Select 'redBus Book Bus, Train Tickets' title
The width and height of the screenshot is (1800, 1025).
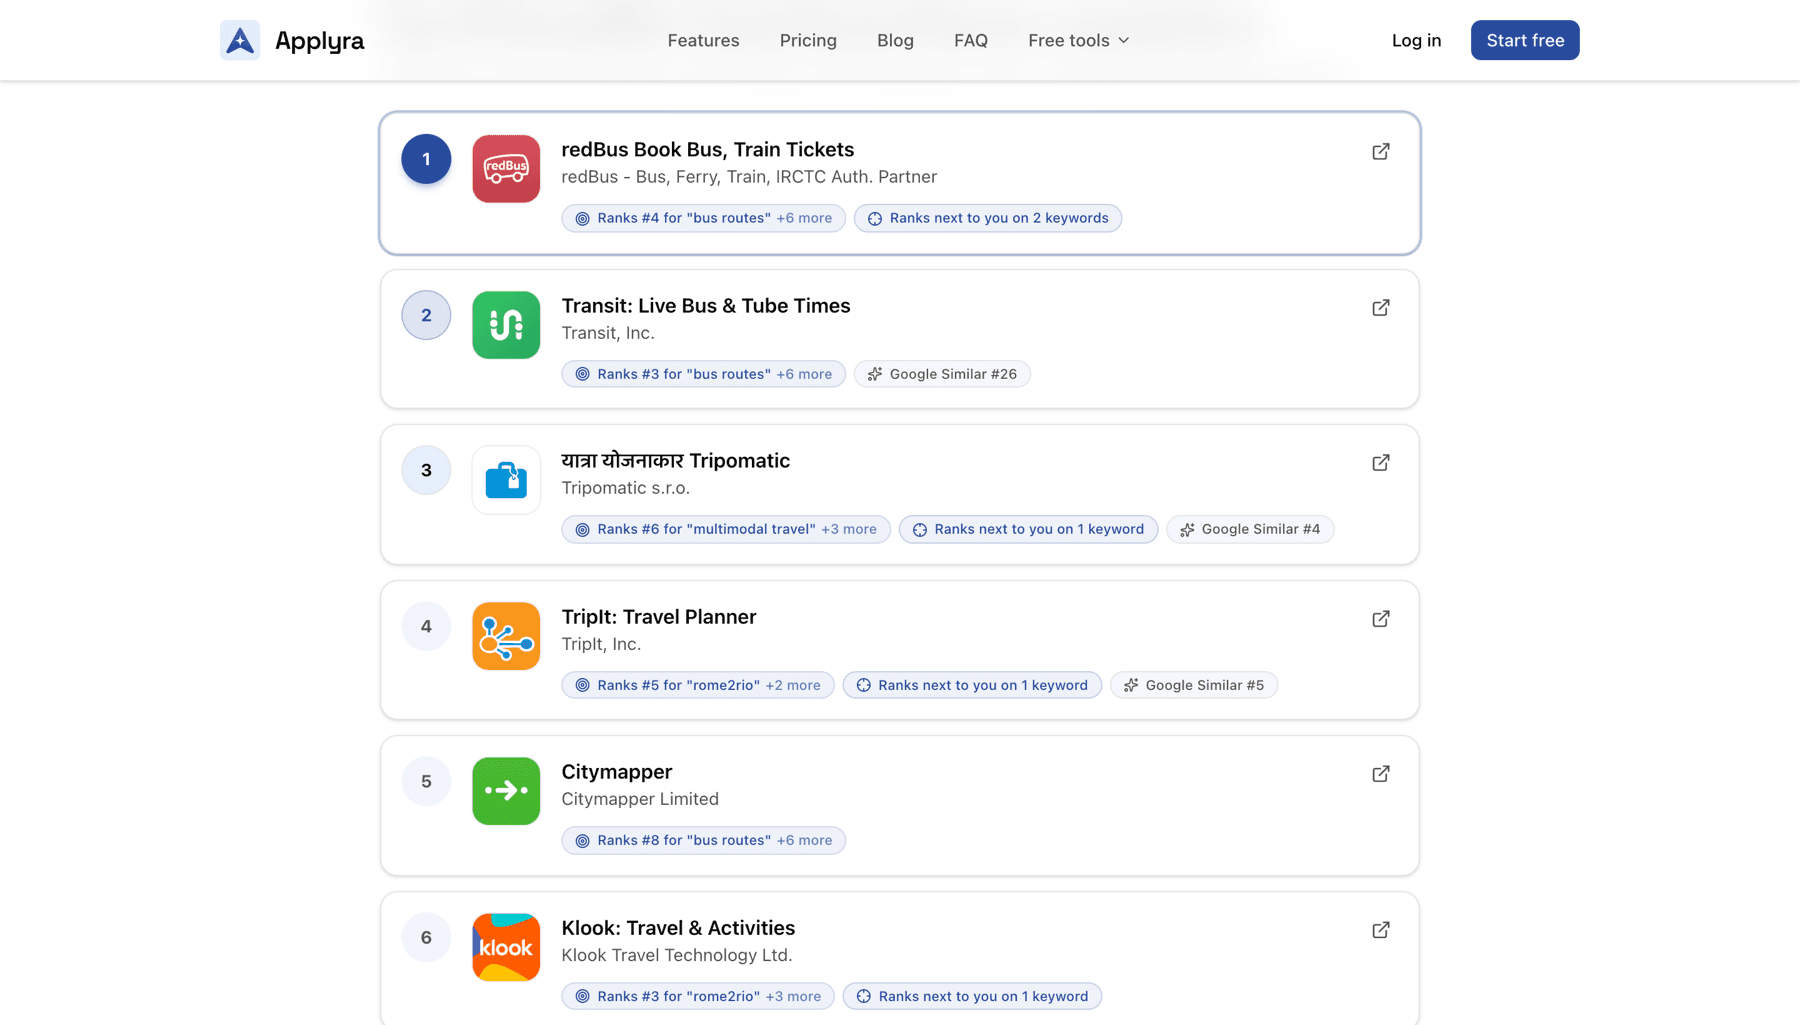click(x=707, y=149)
